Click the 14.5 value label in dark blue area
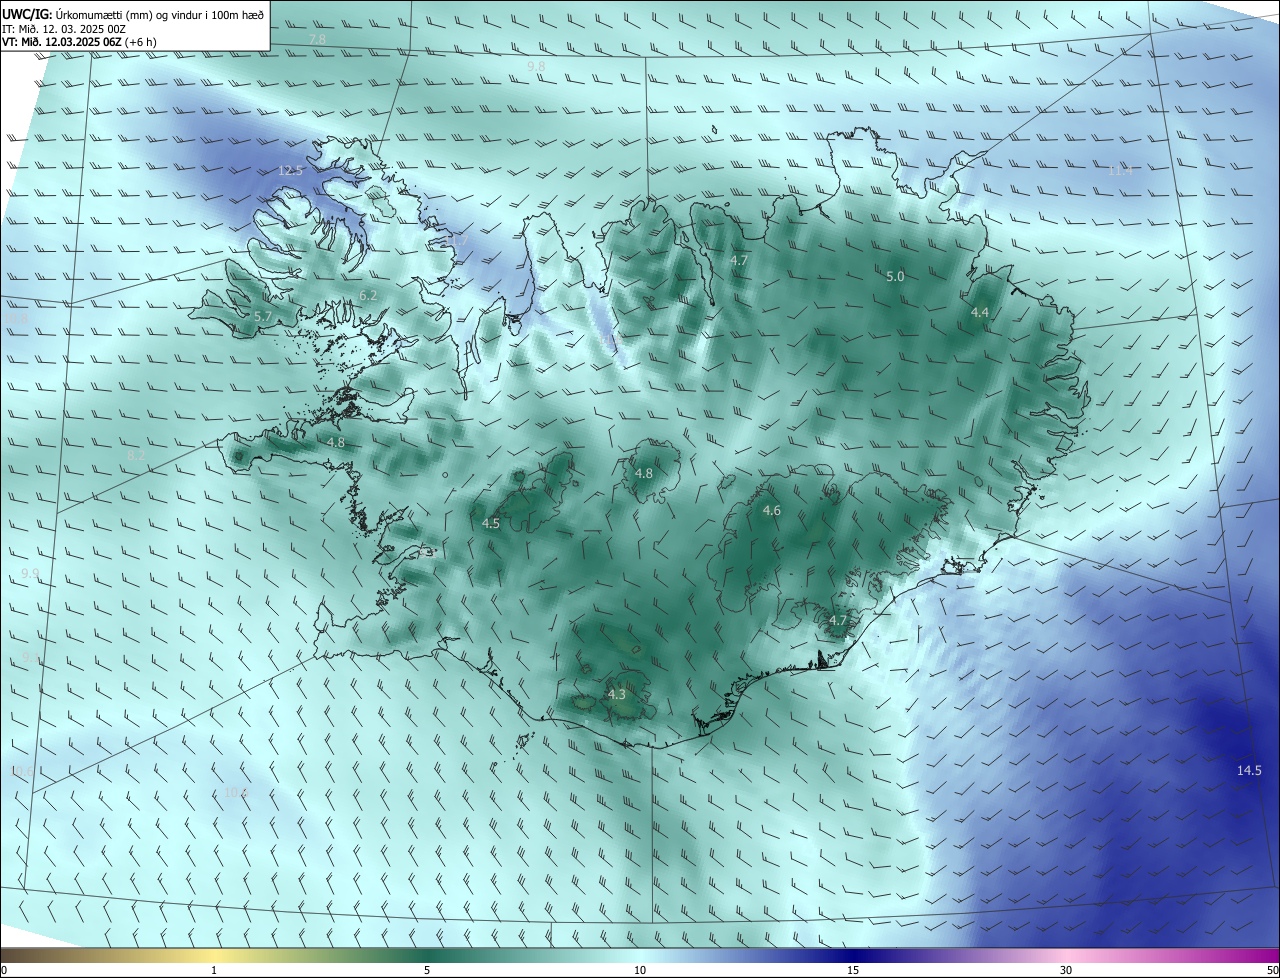Viewport: 1280px width, 978px height. (1249, 770)
